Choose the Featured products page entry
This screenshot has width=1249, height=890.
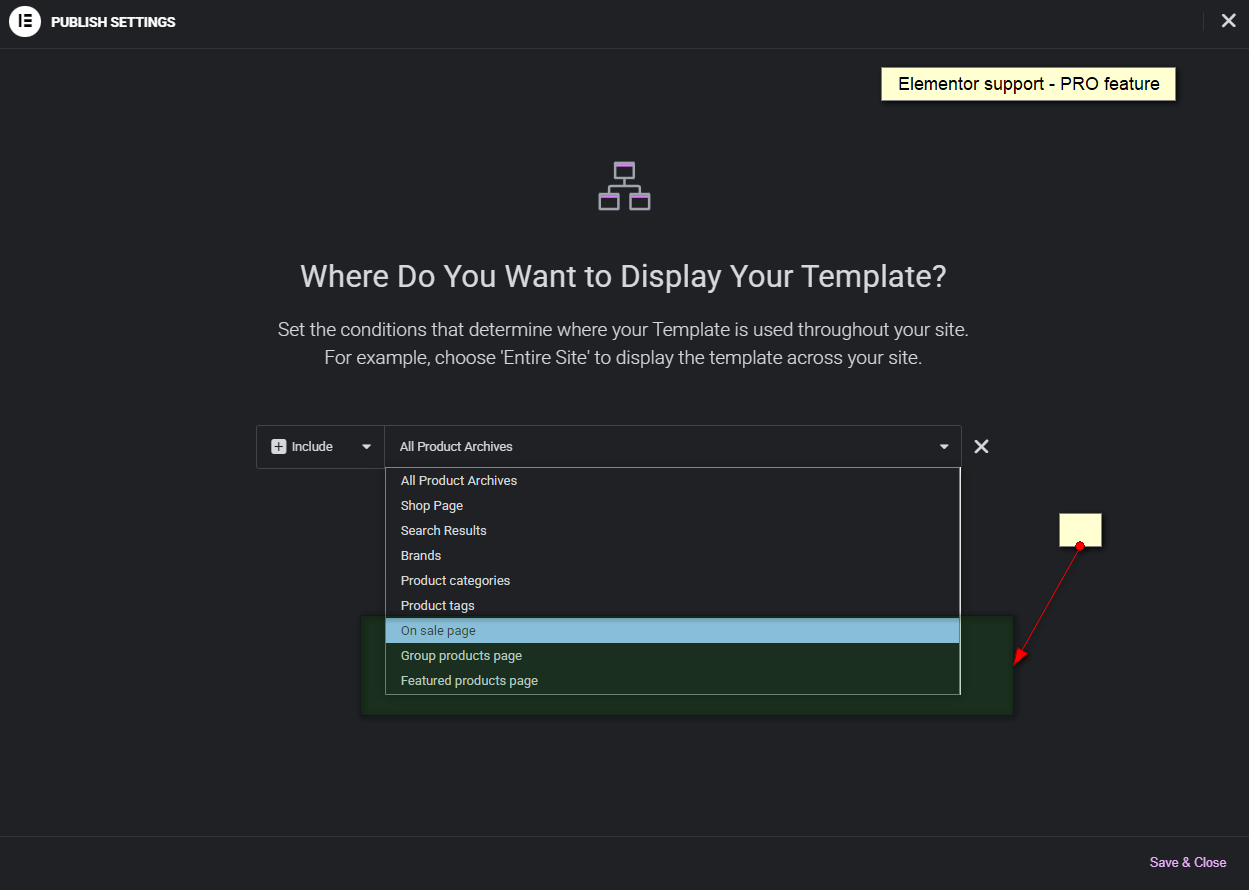click(469, 680)
